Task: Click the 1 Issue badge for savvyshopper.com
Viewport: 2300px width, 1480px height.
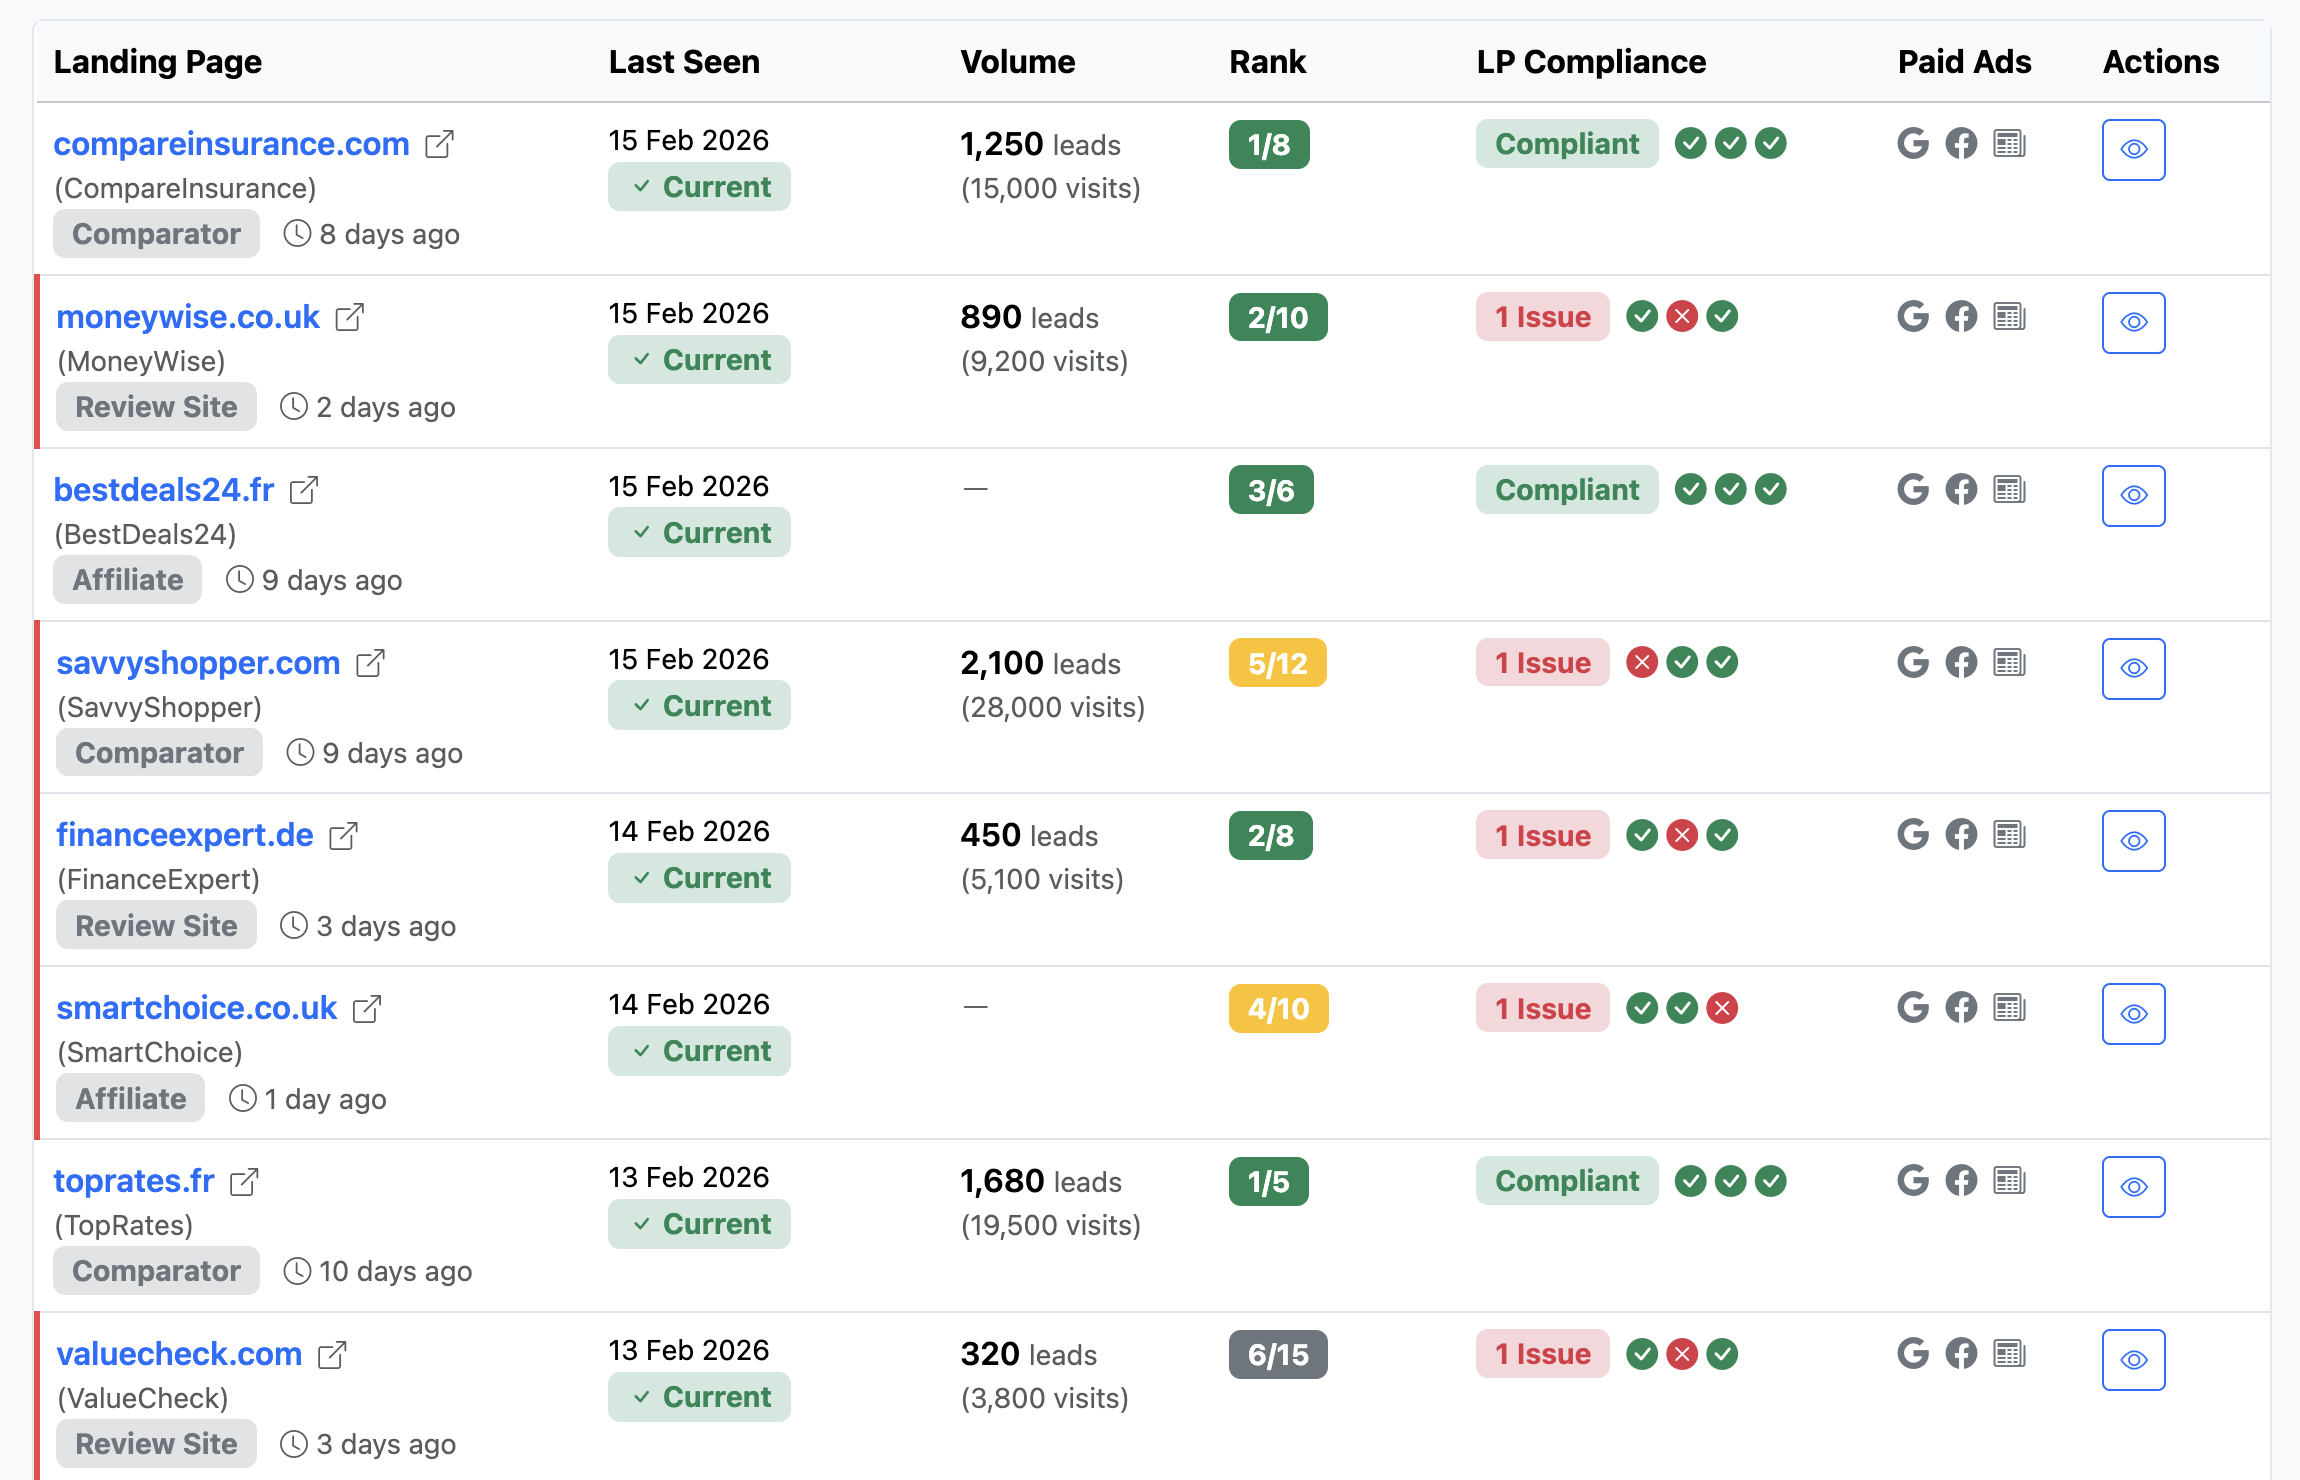Action: 1542,662
